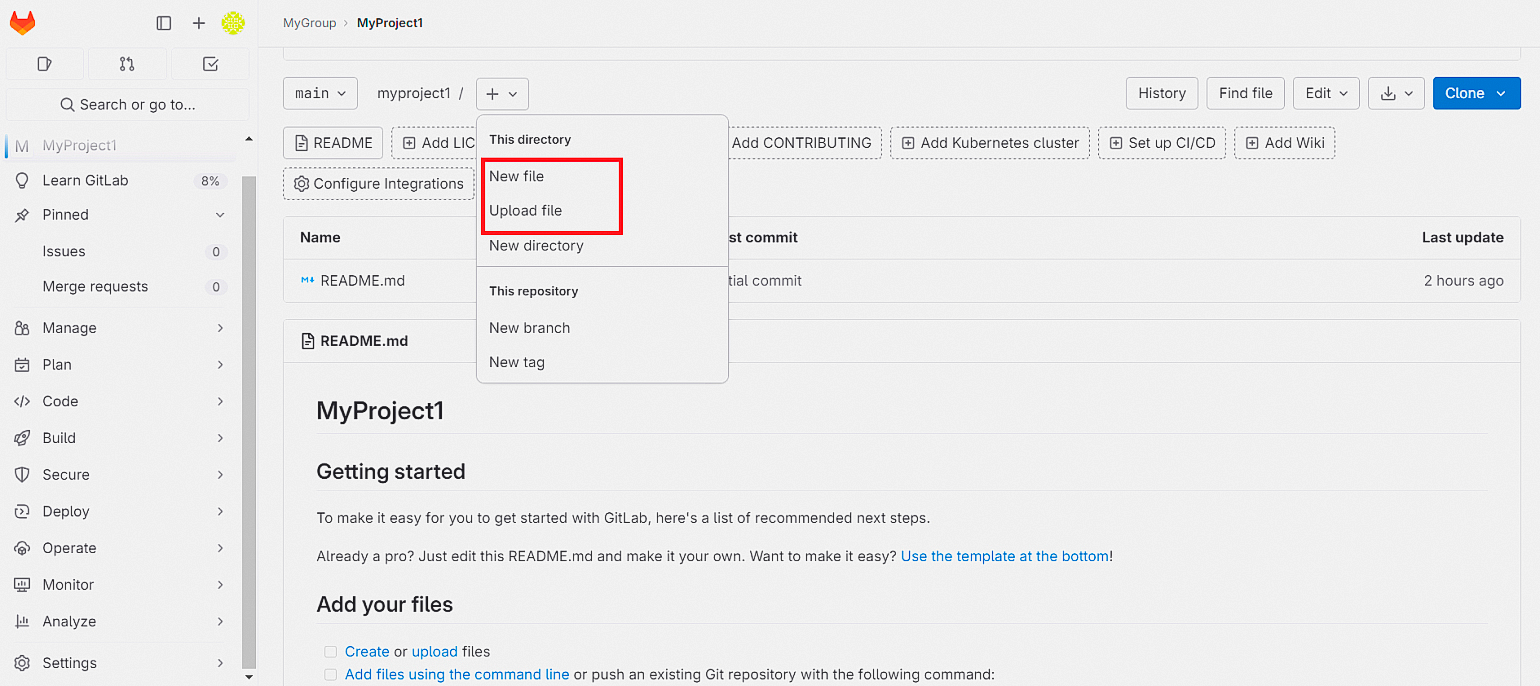
Task: Select New file from menu
Action: 602,176
